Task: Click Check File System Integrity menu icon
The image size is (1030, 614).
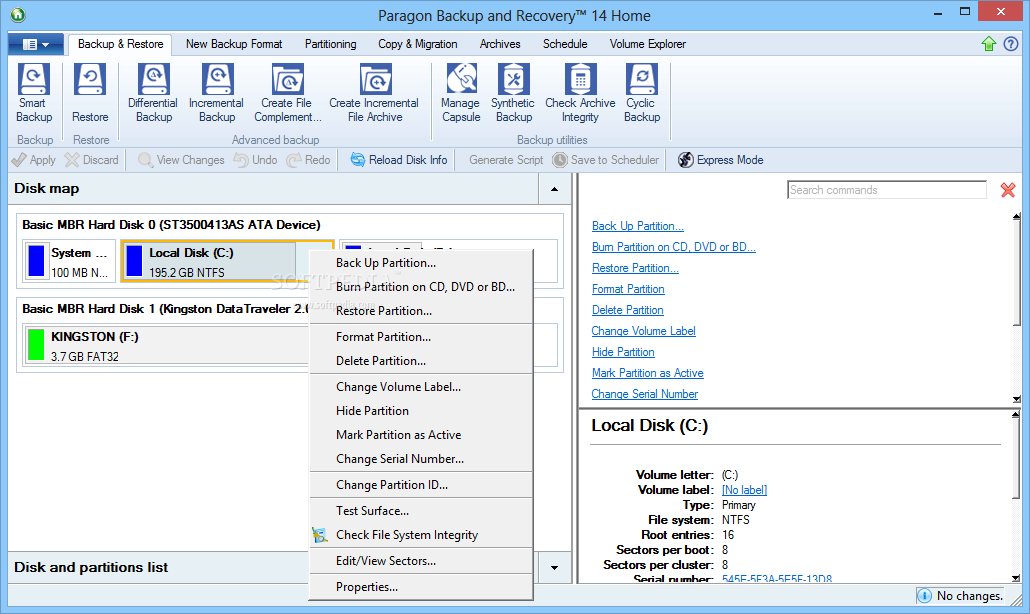Action: [319, 535]
